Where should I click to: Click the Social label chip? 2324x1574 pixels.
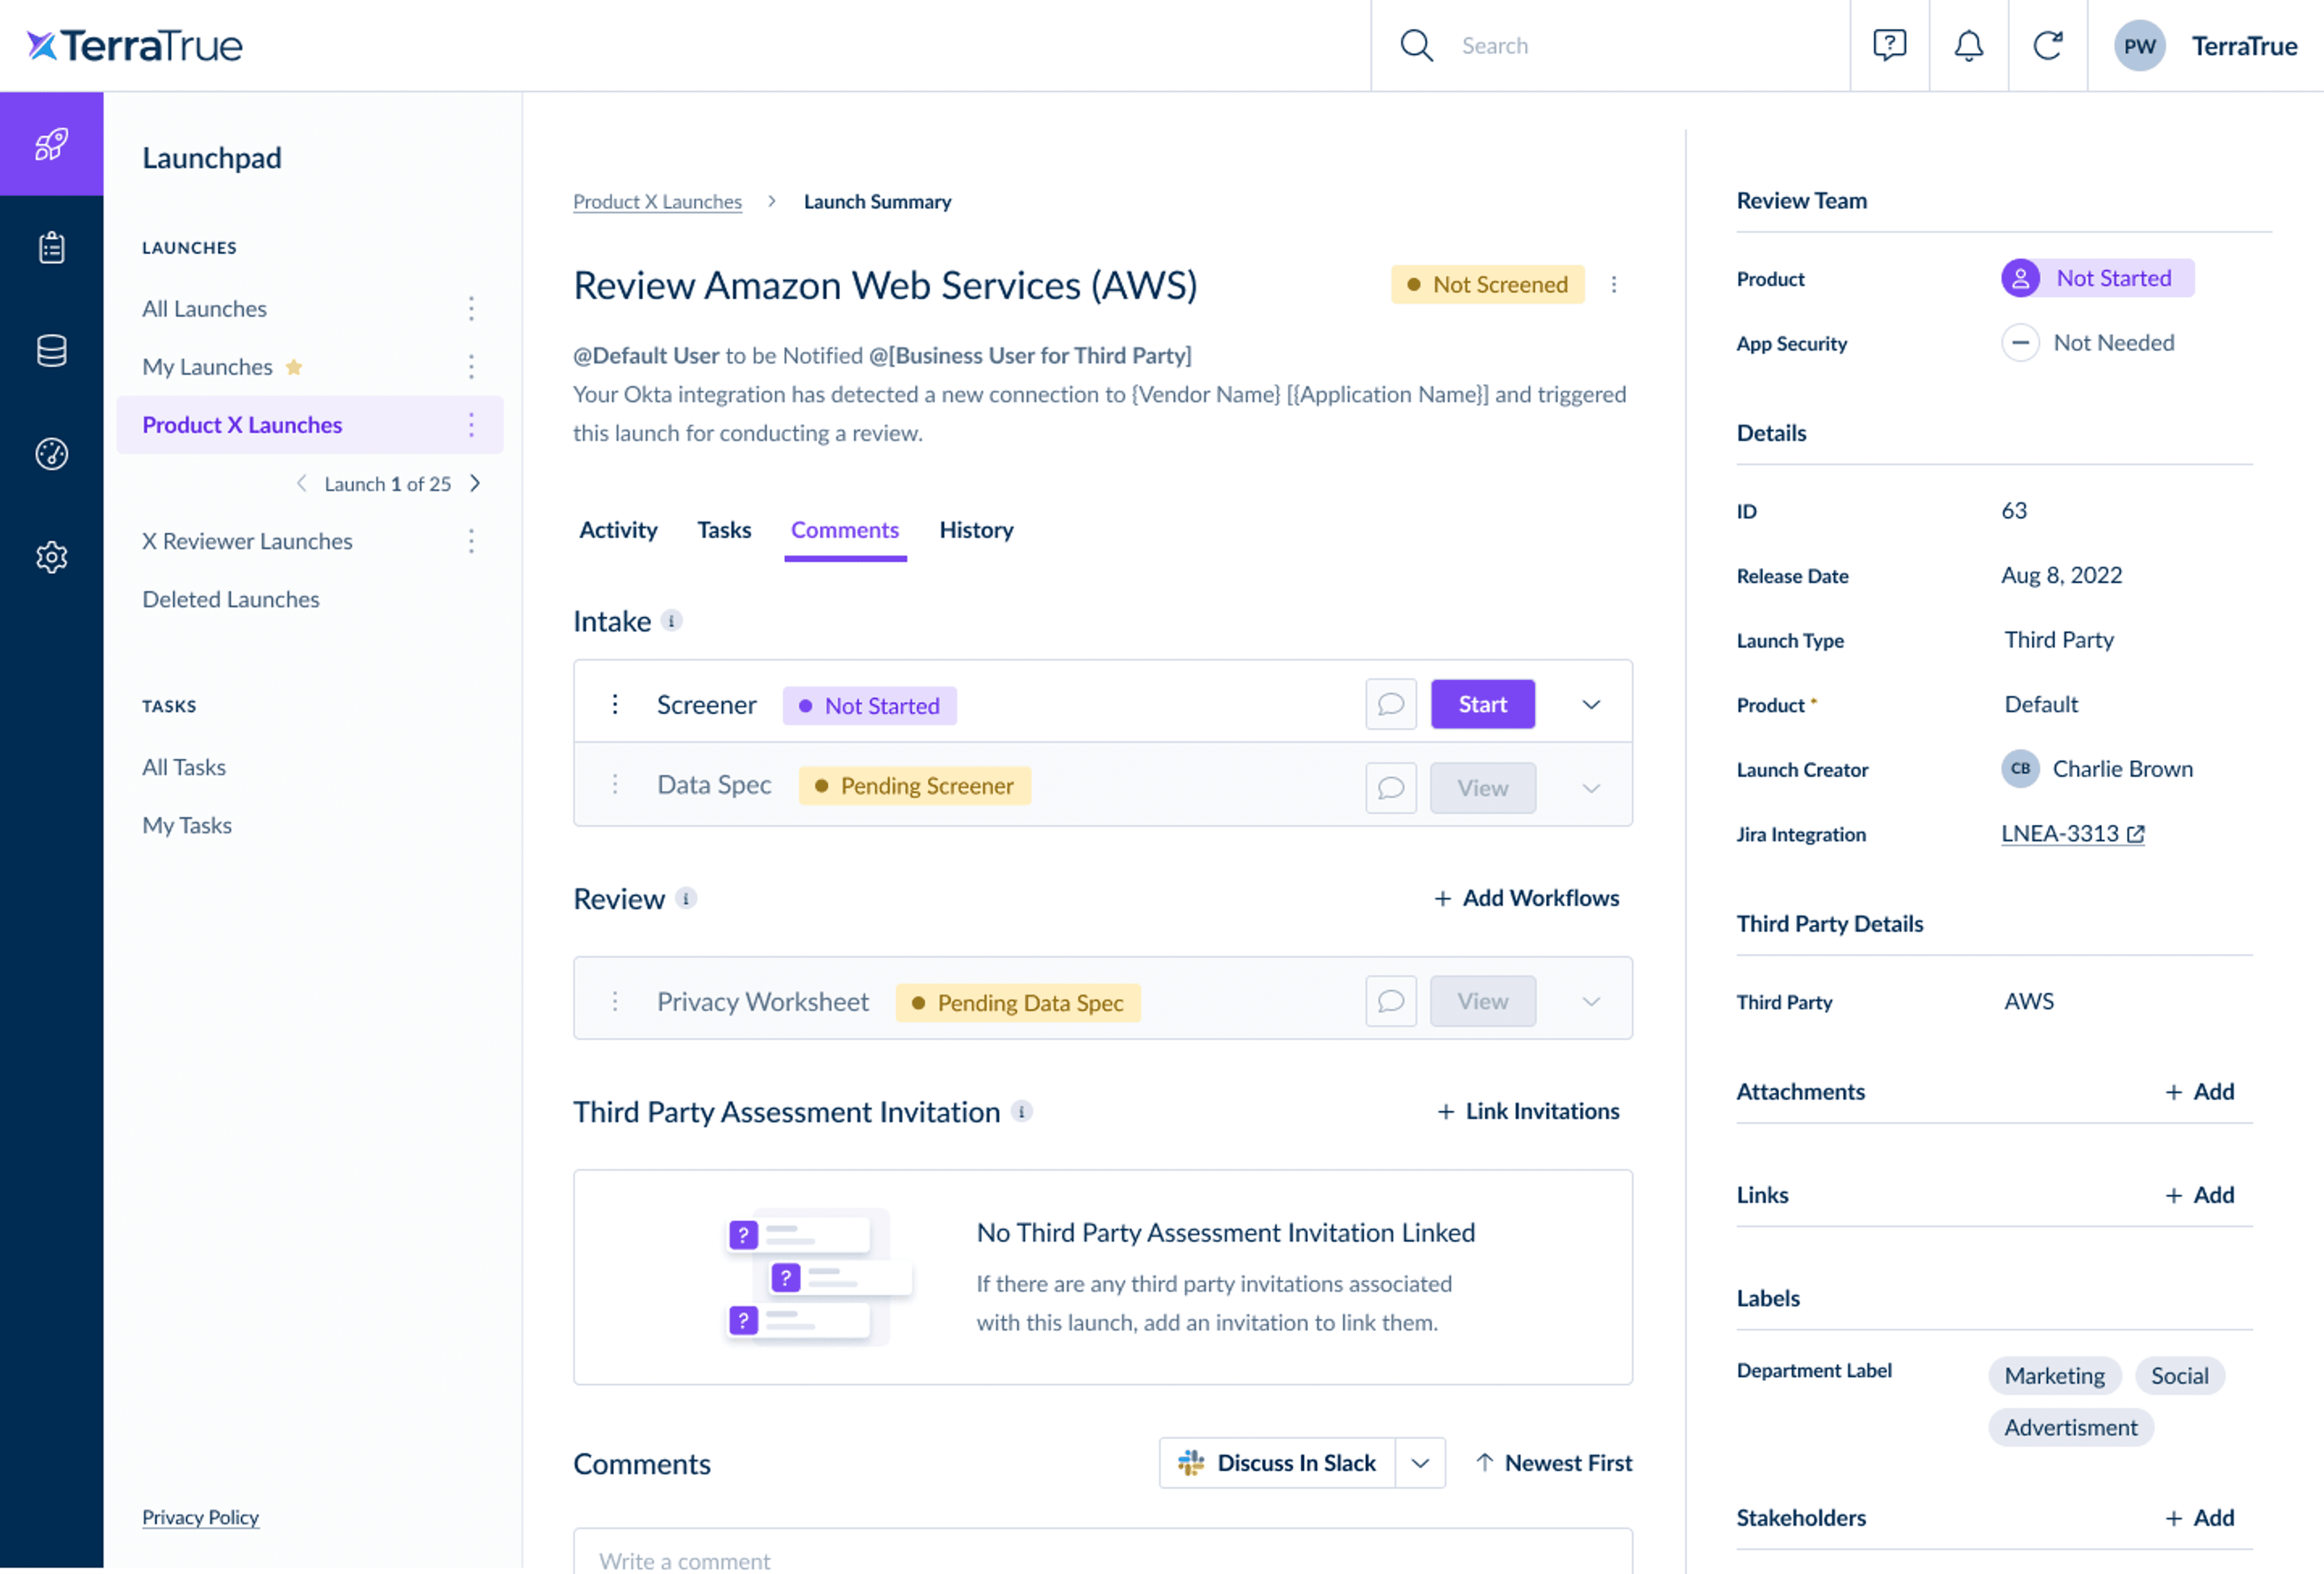pyautogui.click(x=2179, y=1376)
